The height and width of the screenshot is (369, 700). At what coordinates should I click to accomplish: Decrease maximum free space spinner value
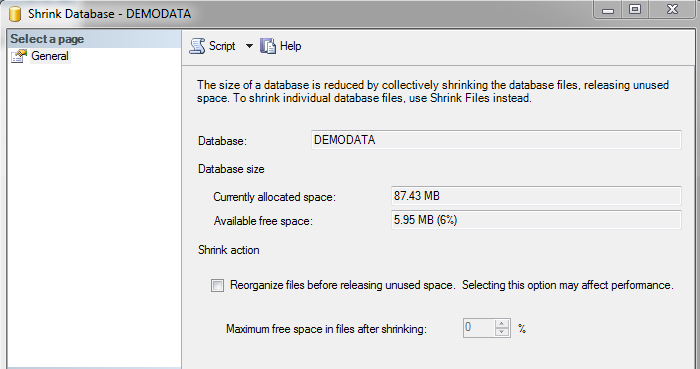tap(502, 332)
